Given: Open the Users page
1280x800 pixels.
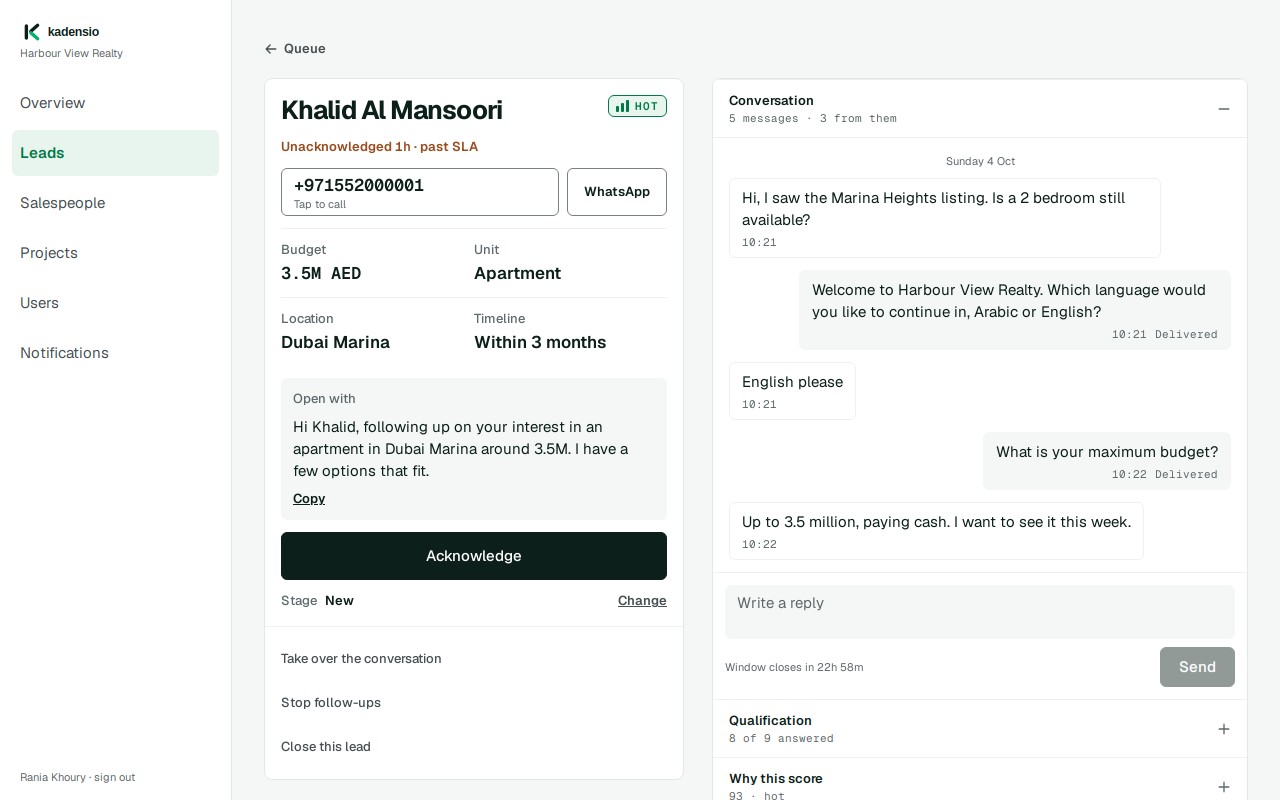Looking at the screenshot, I should (x=115, y=303).
